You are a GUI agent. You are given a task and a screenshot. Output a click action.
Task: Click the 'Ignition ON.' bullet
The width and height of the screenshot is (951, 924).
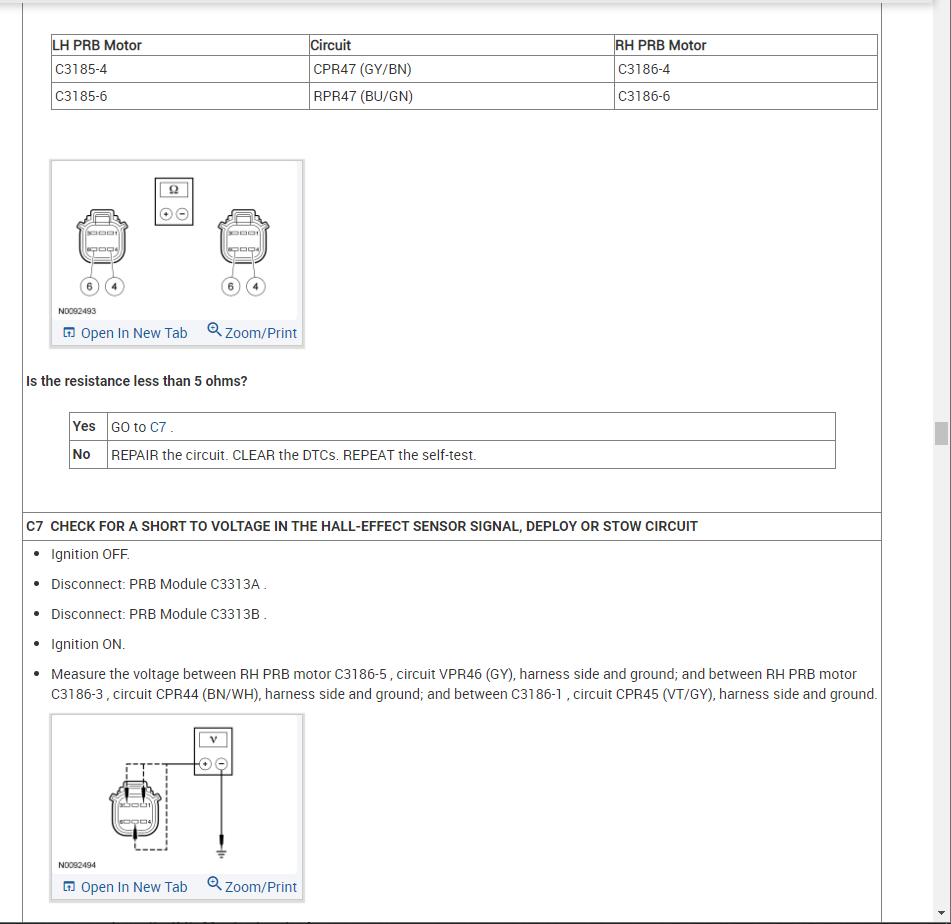(x=88, y=644)
